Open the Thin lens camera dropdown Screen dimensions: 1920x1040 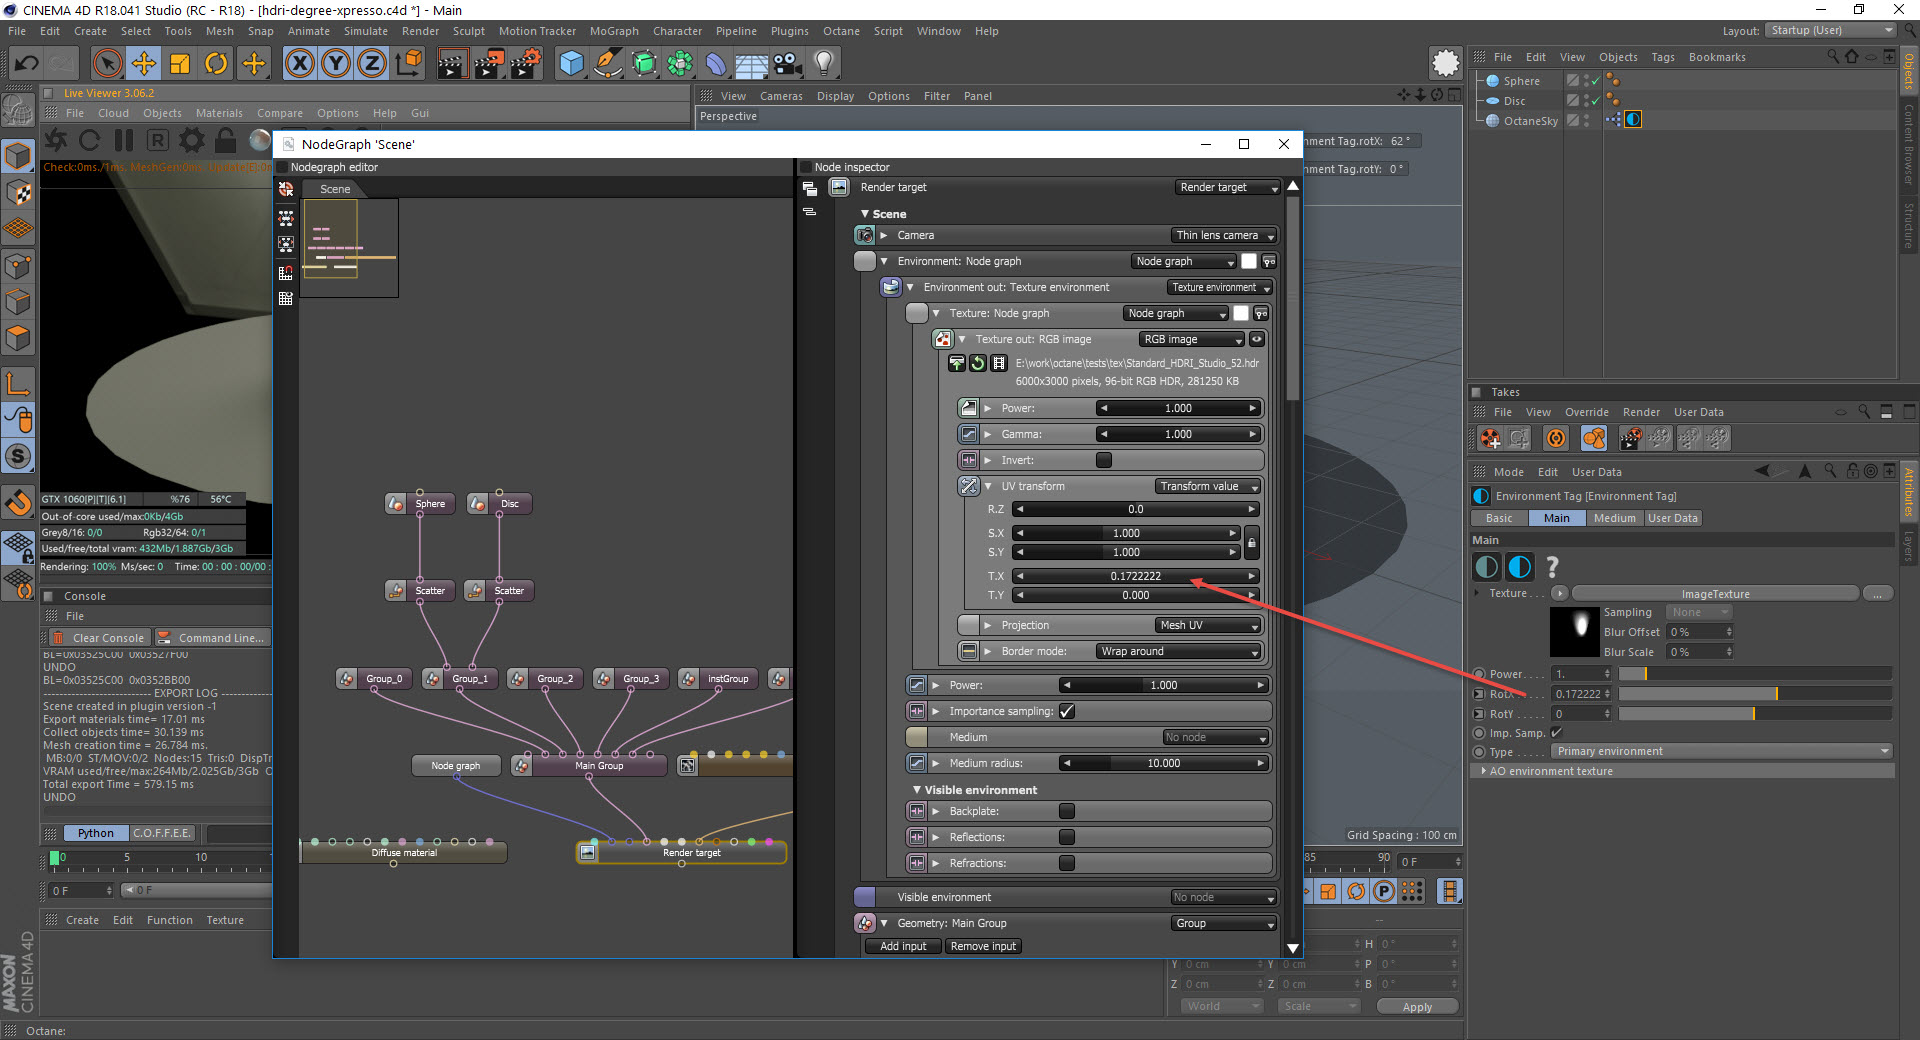(x=1224, y=235)
